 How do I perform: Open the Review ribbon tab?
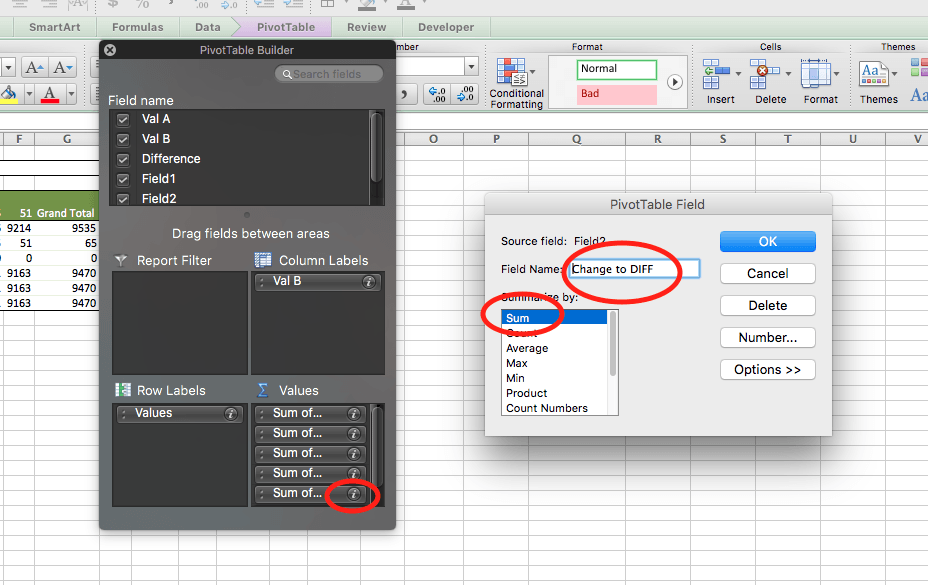pos(366,28)
